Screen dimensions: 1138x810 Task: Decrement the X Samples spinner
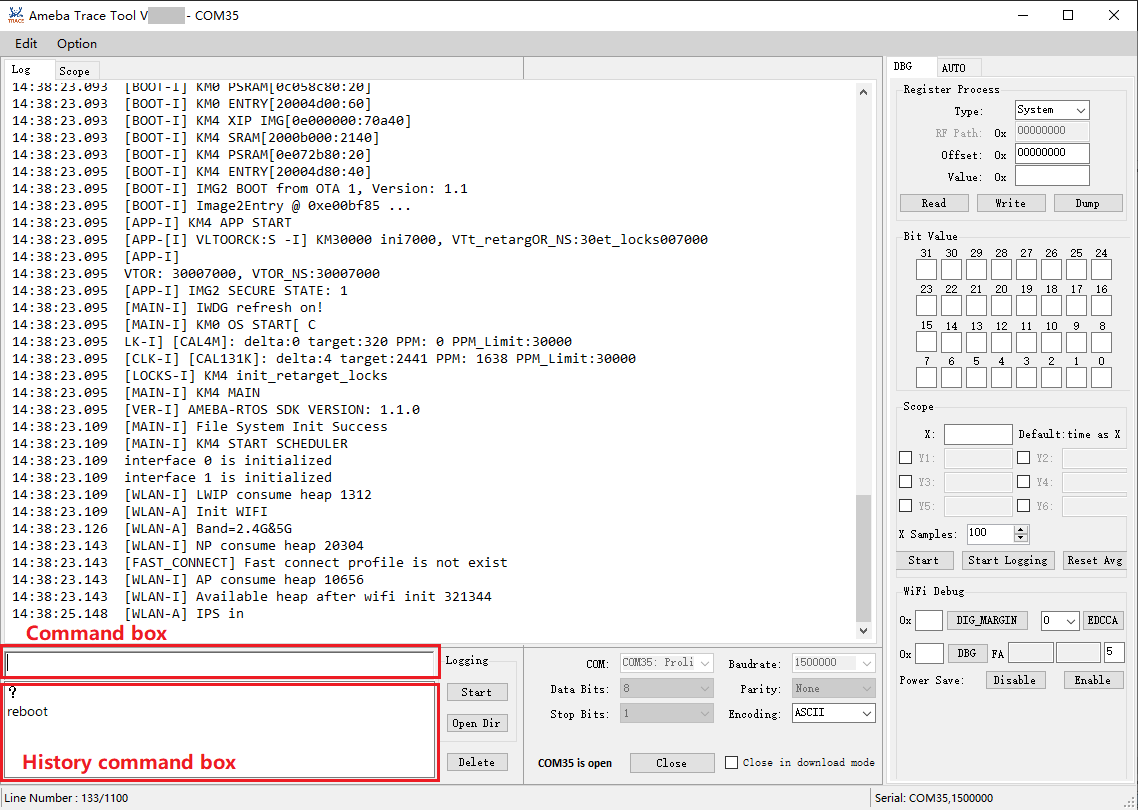(1021, 538)
